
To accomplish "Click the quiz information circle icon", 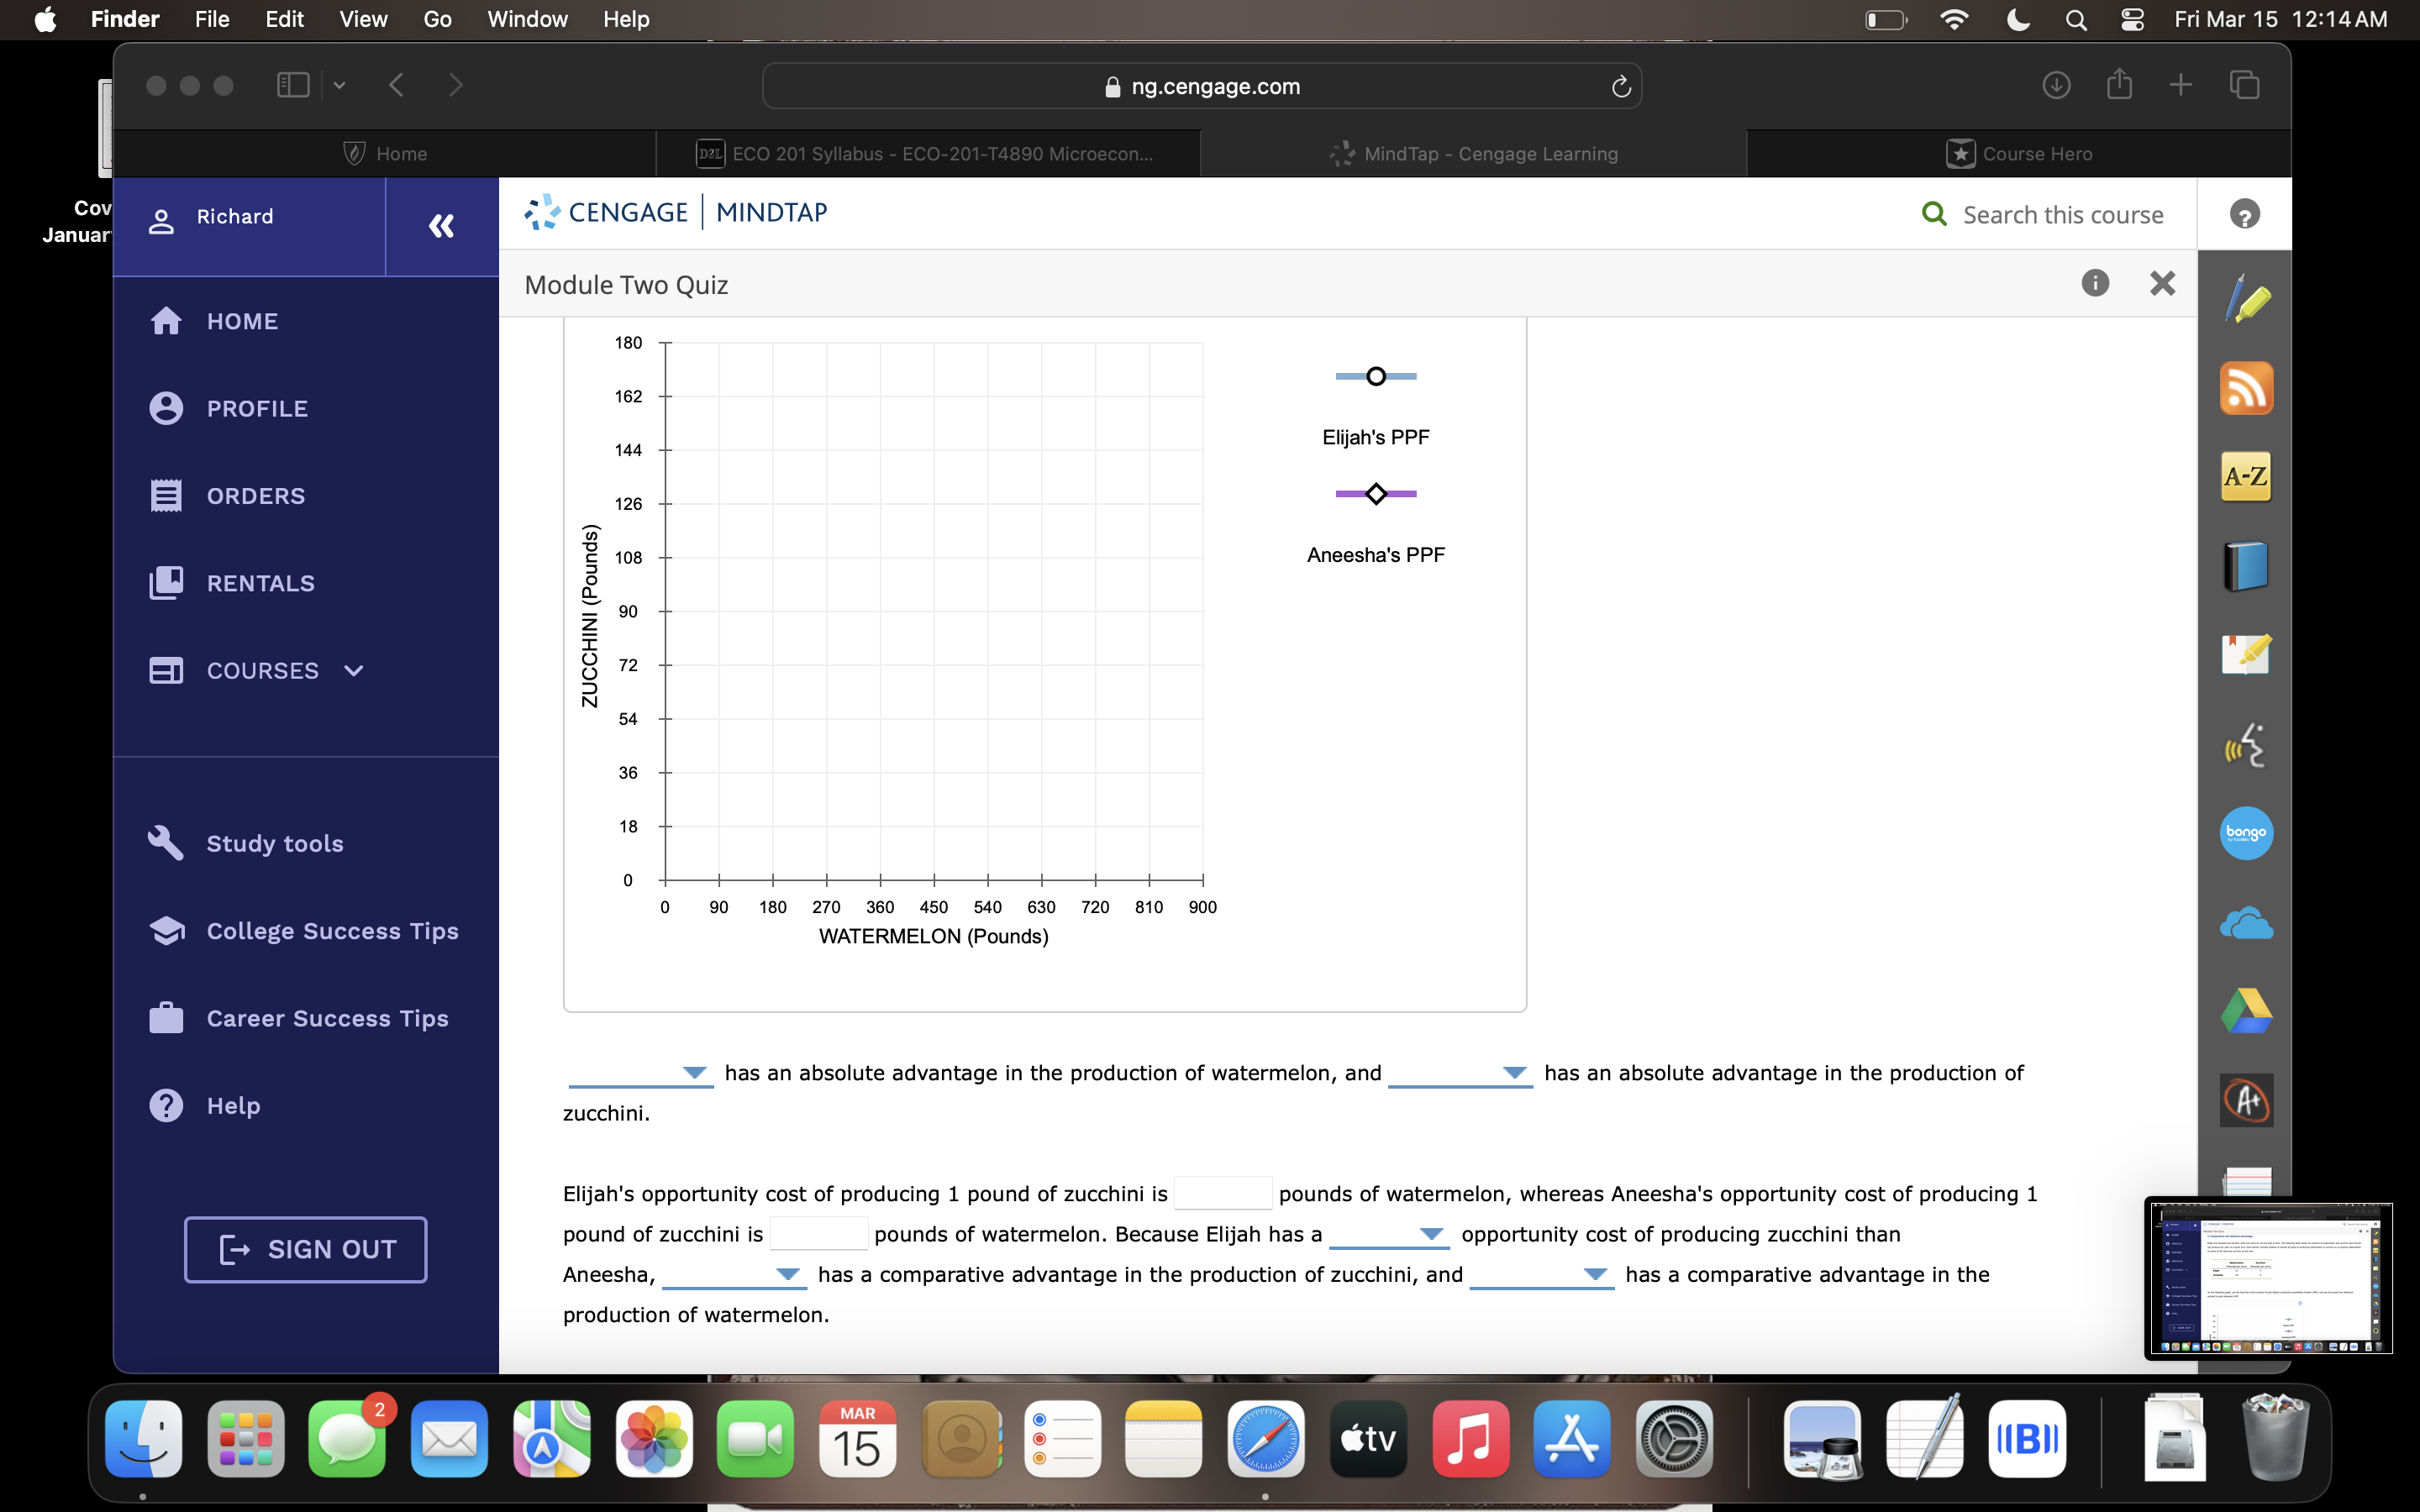I will point(2094,283).
